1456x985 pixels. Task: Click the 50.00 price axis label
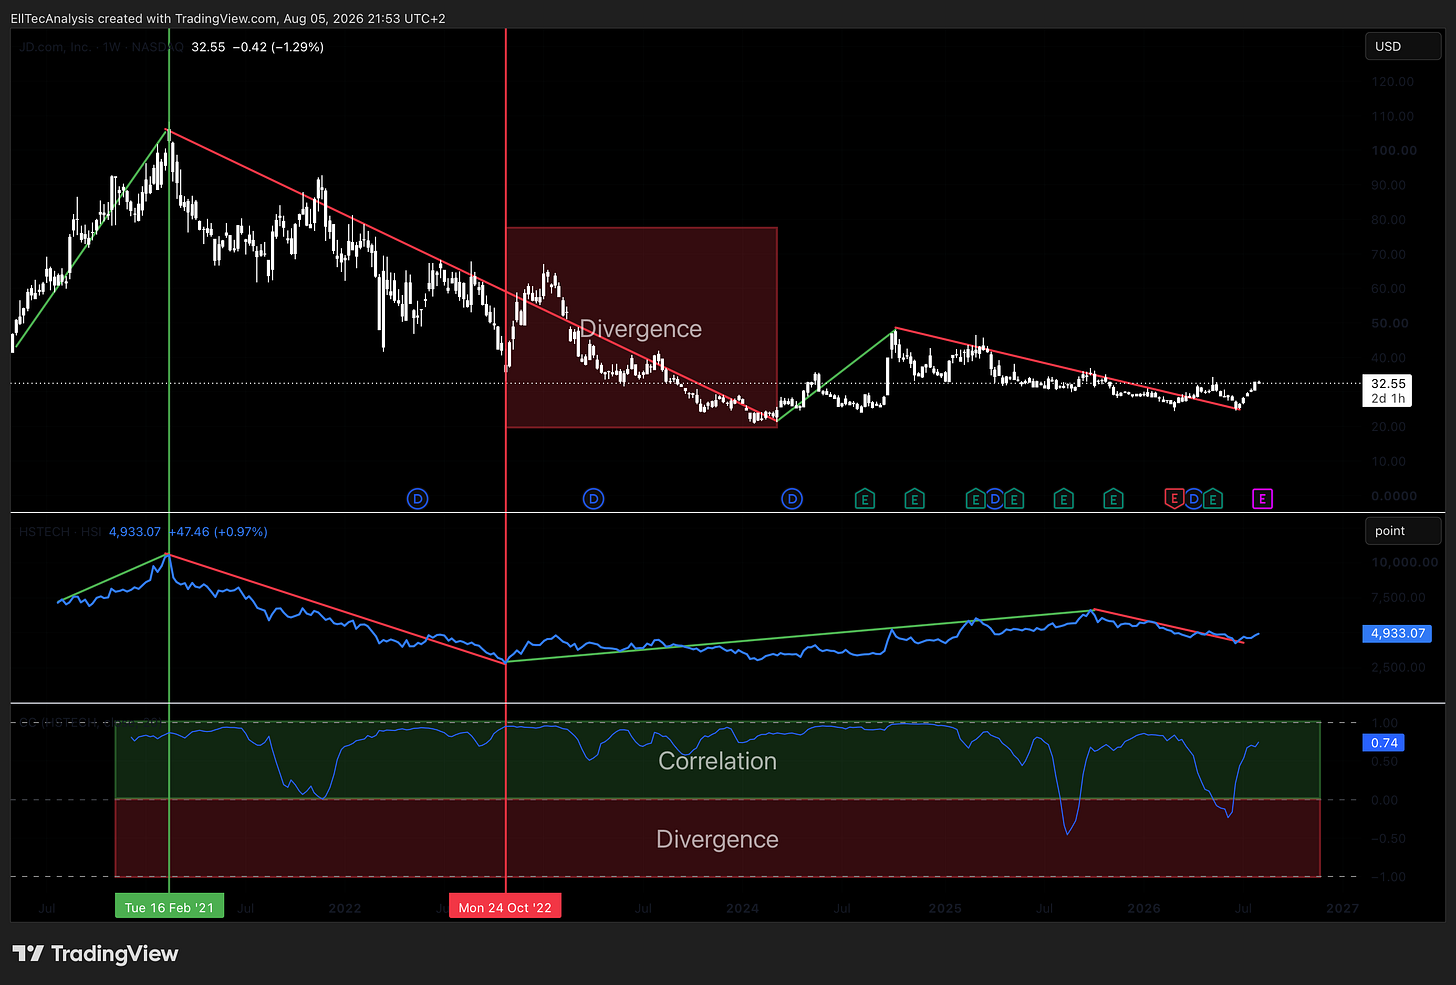[x=1390, y=323]
